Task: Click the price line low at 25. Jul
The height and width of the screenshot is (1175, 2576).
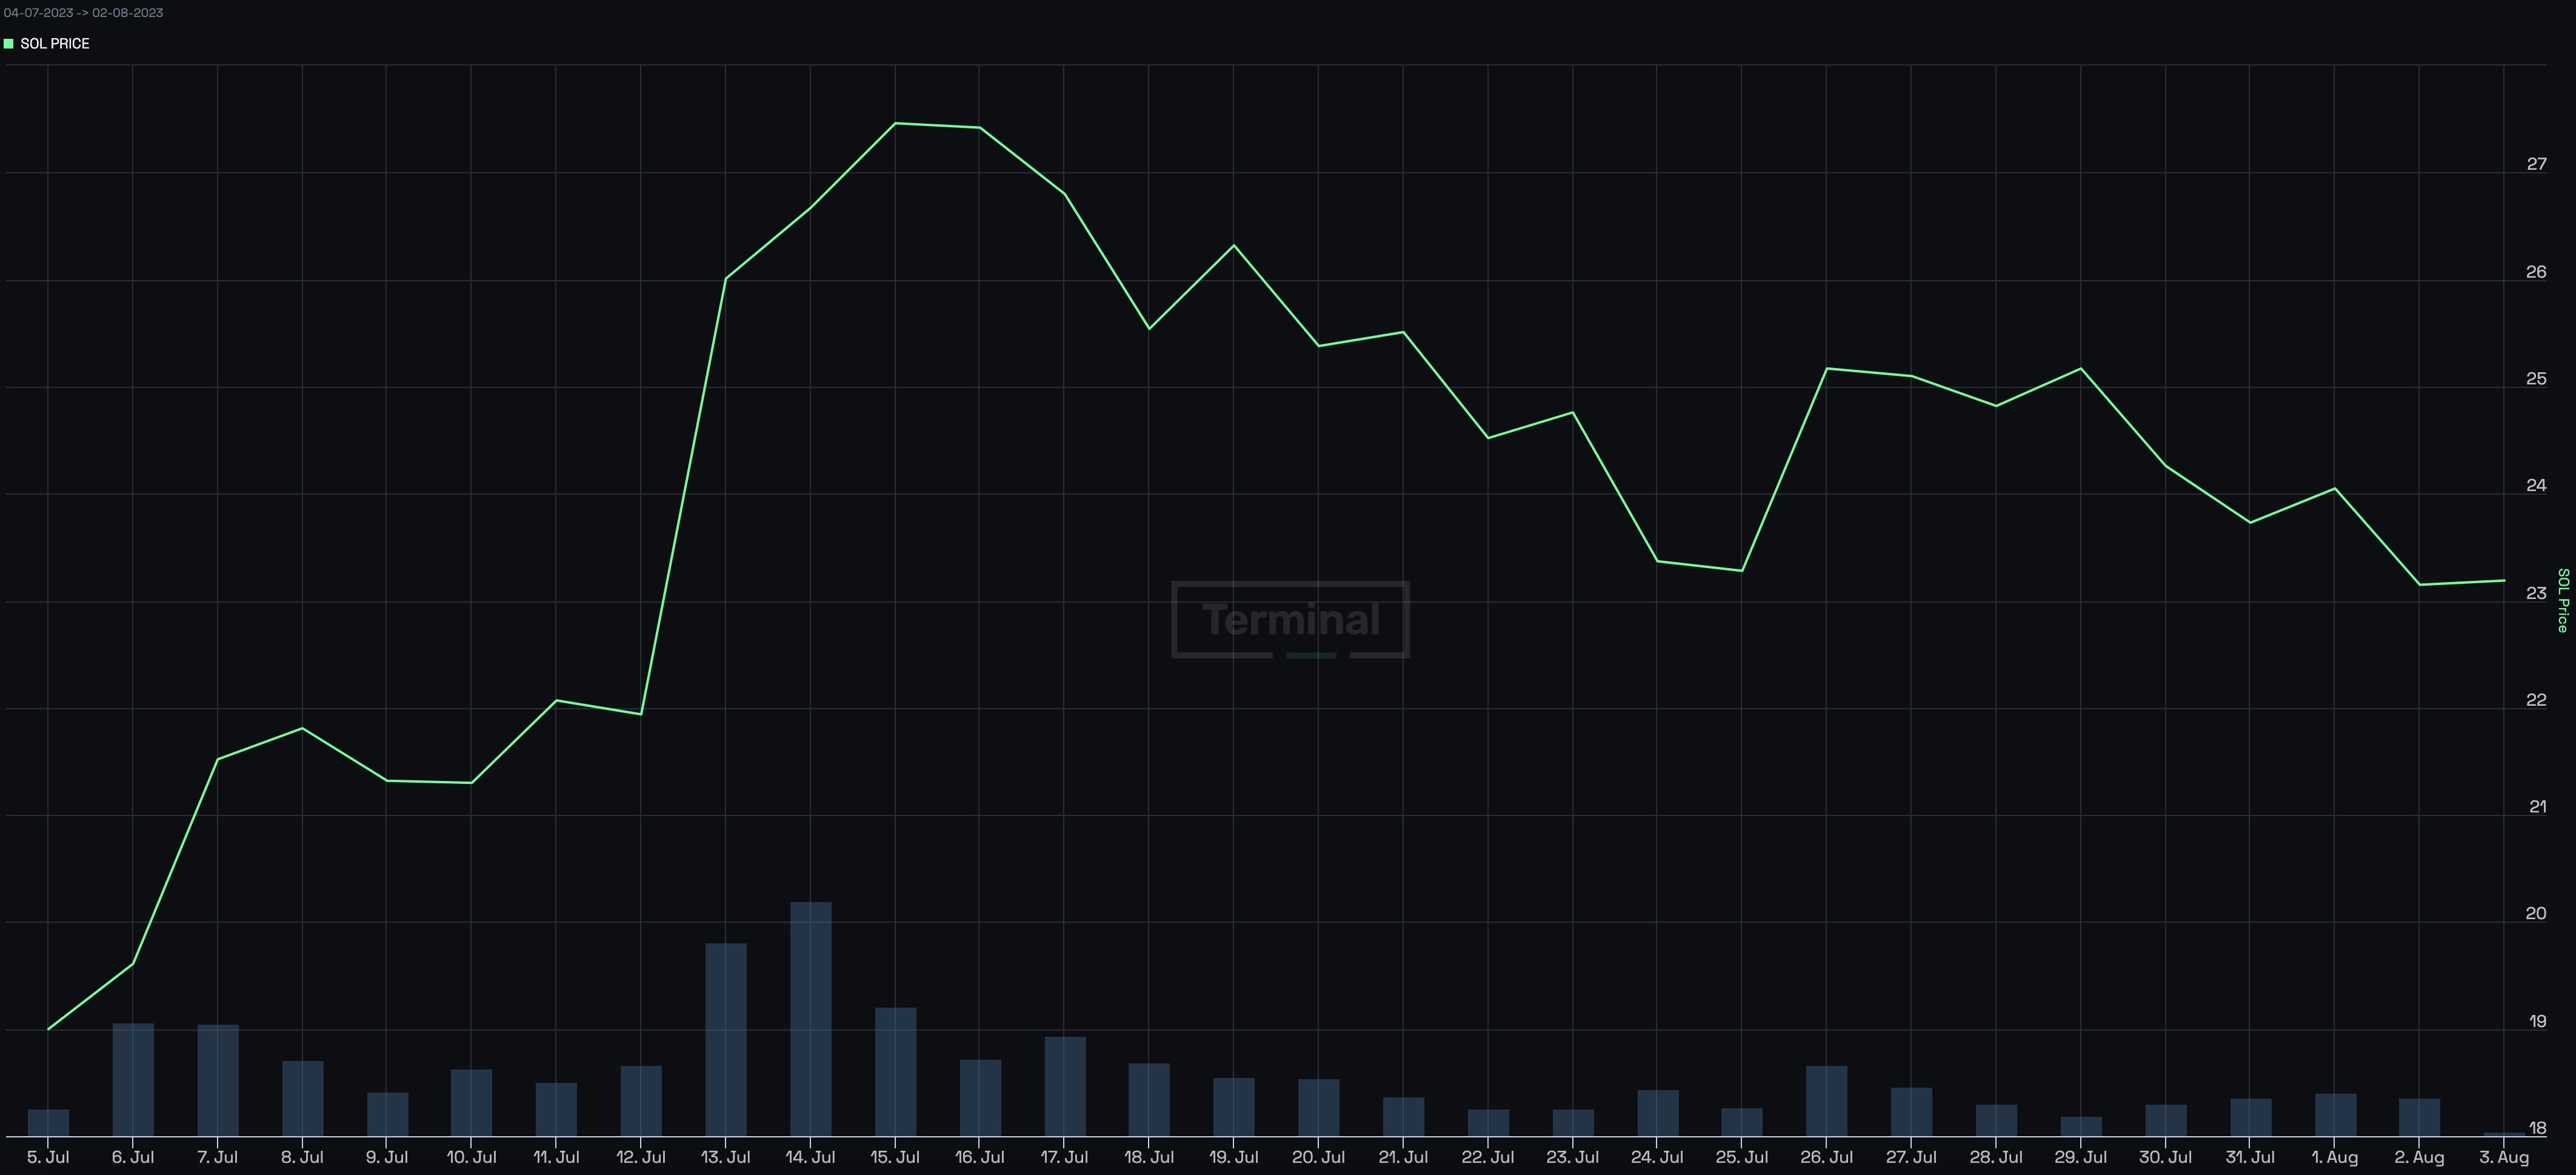Action: (1742, 571)
